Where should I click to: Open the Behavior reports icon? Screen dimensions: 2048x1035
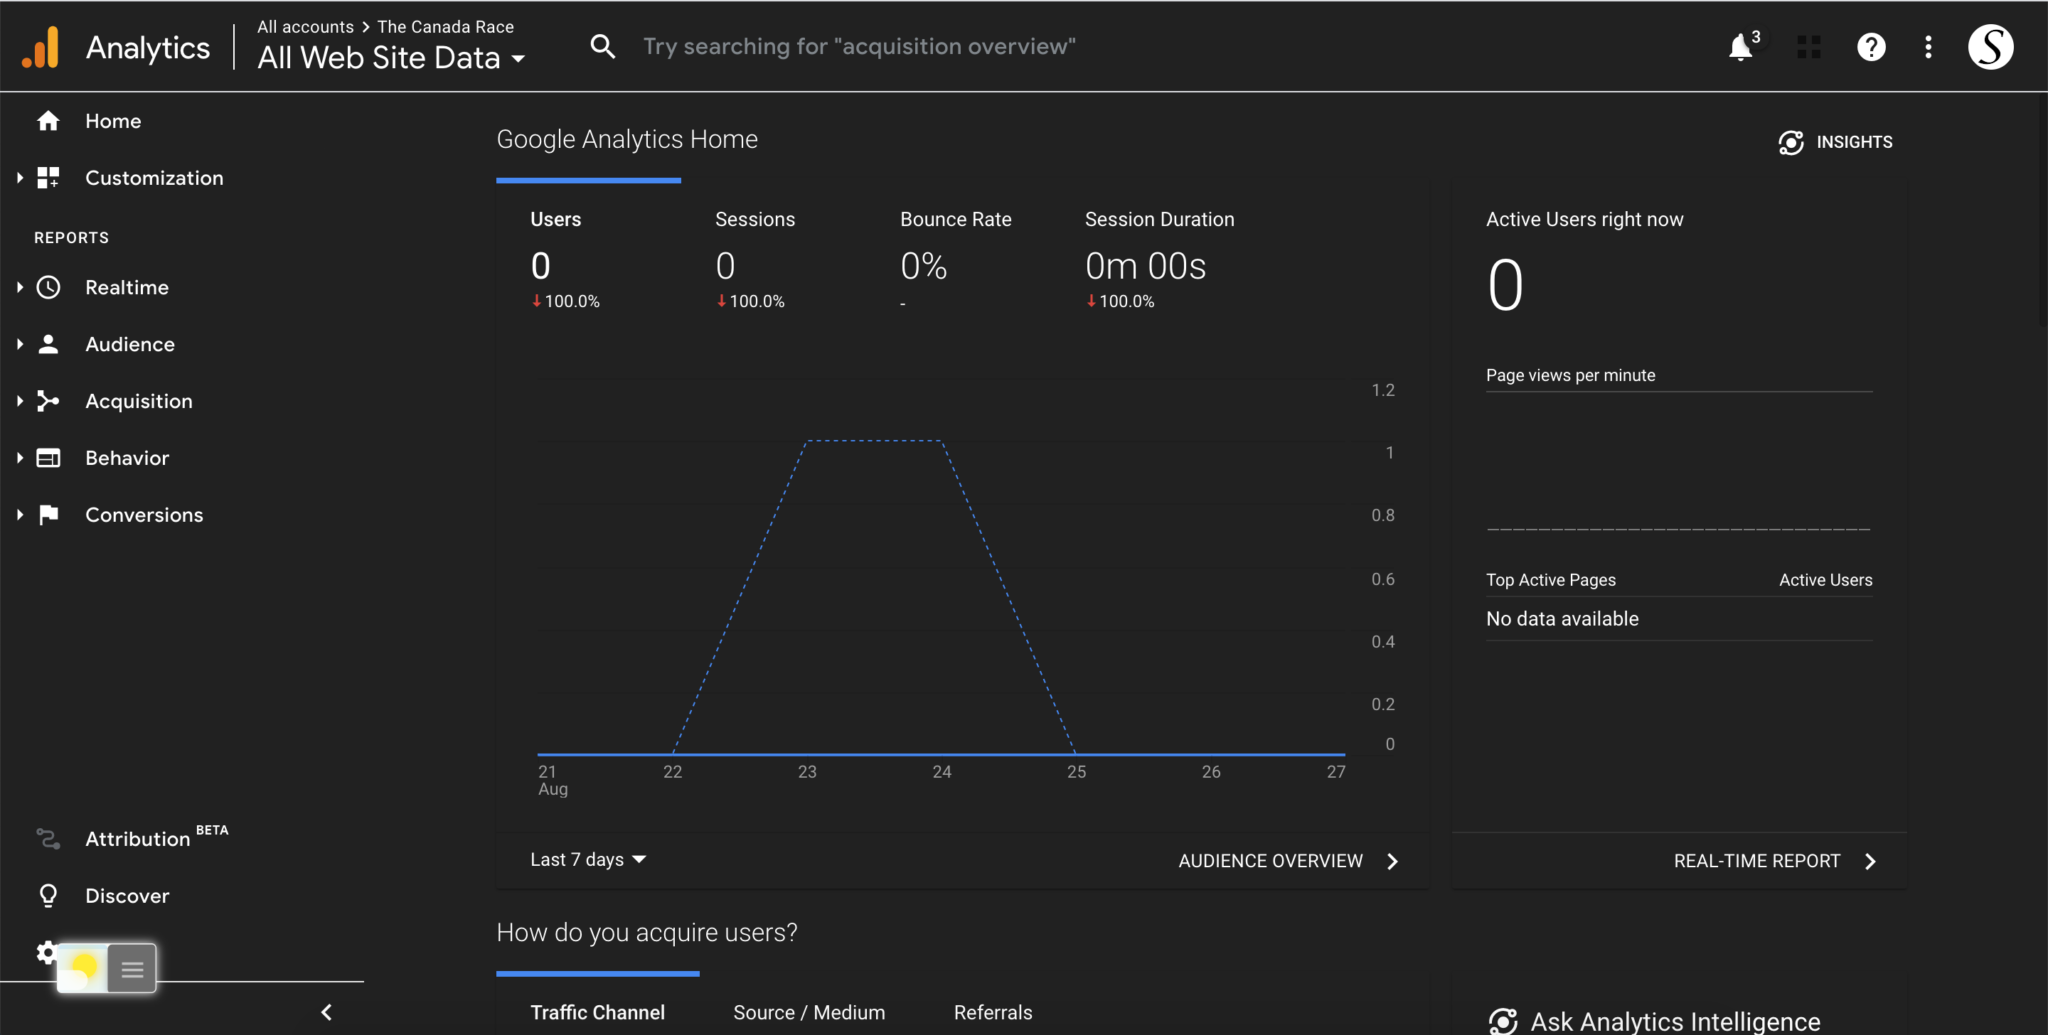click(47, 457)
